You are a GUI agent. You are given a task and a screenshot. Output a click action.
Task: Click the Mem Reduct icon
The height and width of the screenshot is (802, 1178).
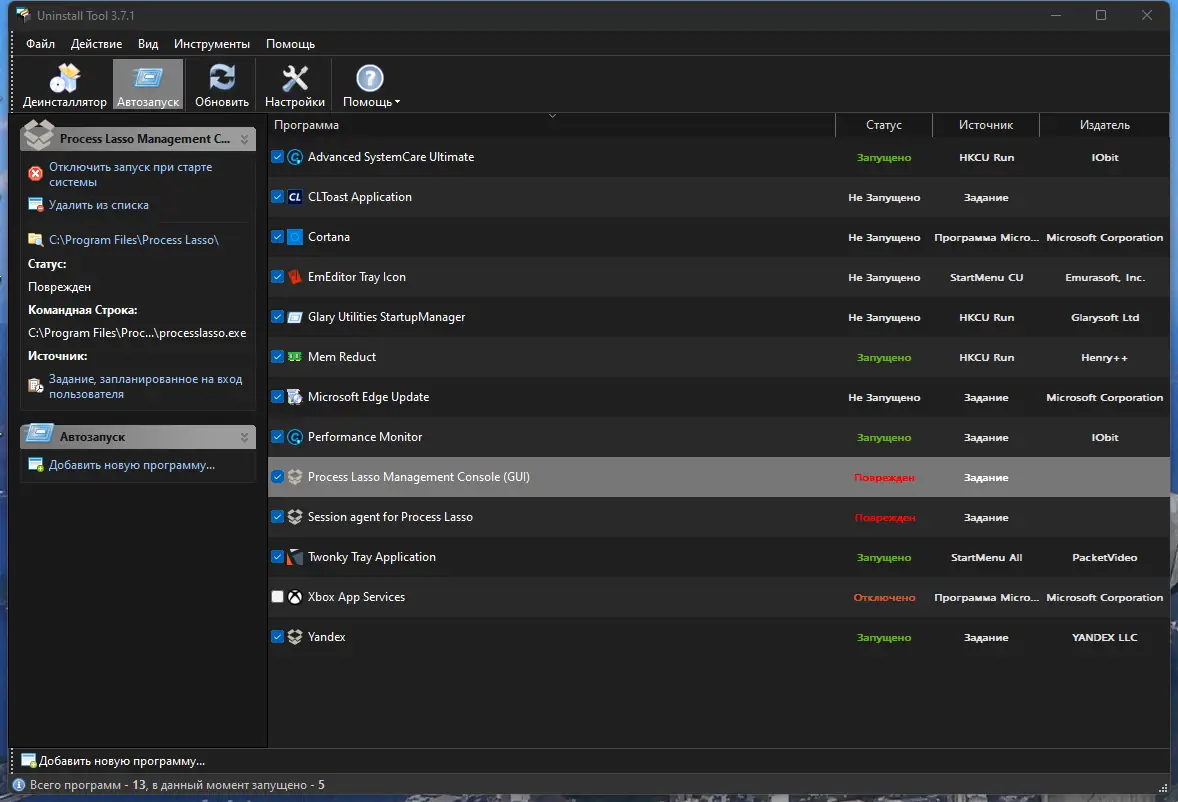pos(295,357)
